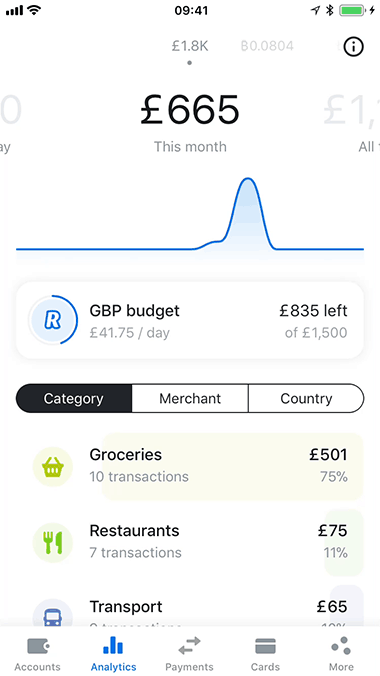Switch the breakdown to Merchant
Viewport: 380px width, 676px height.
point(190,398)
